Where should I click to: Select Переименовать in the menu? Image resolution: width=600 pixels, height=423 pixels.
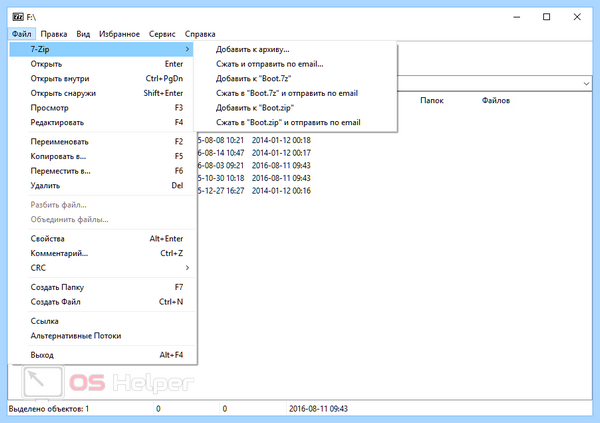point(101,142)
